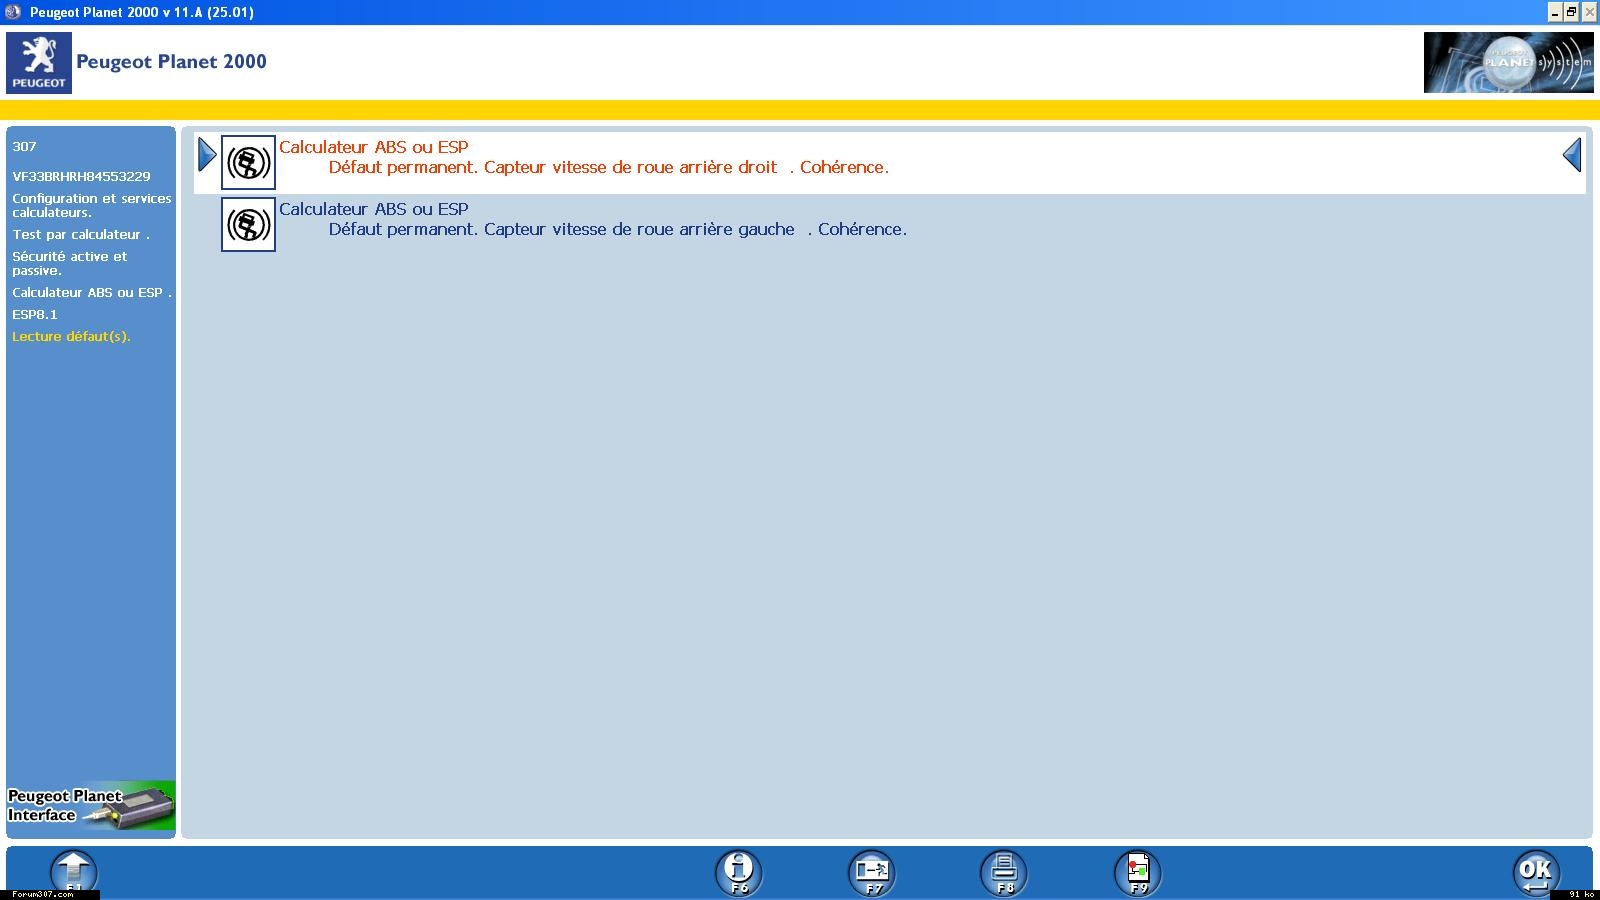Open the F6 information button
The width and height of the screenshot is (1600, 900).
coord(739,872)
